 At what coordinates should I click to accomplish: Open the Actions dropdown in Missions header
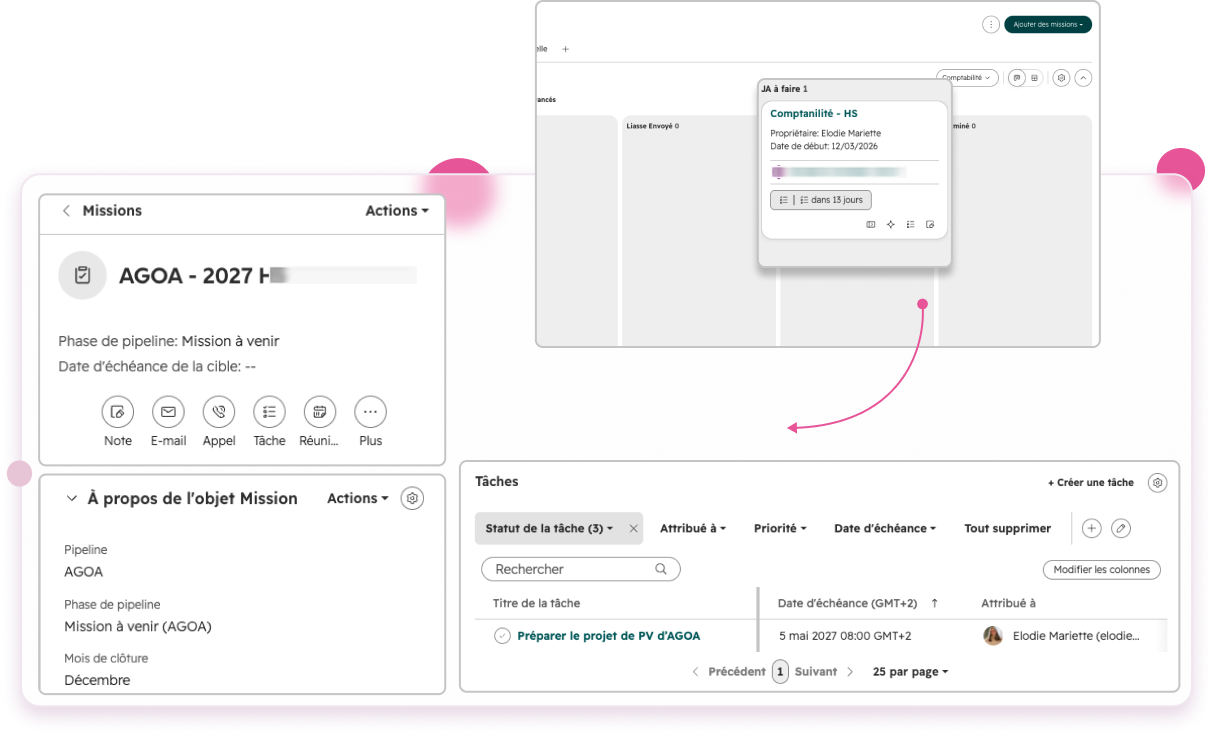397,211
